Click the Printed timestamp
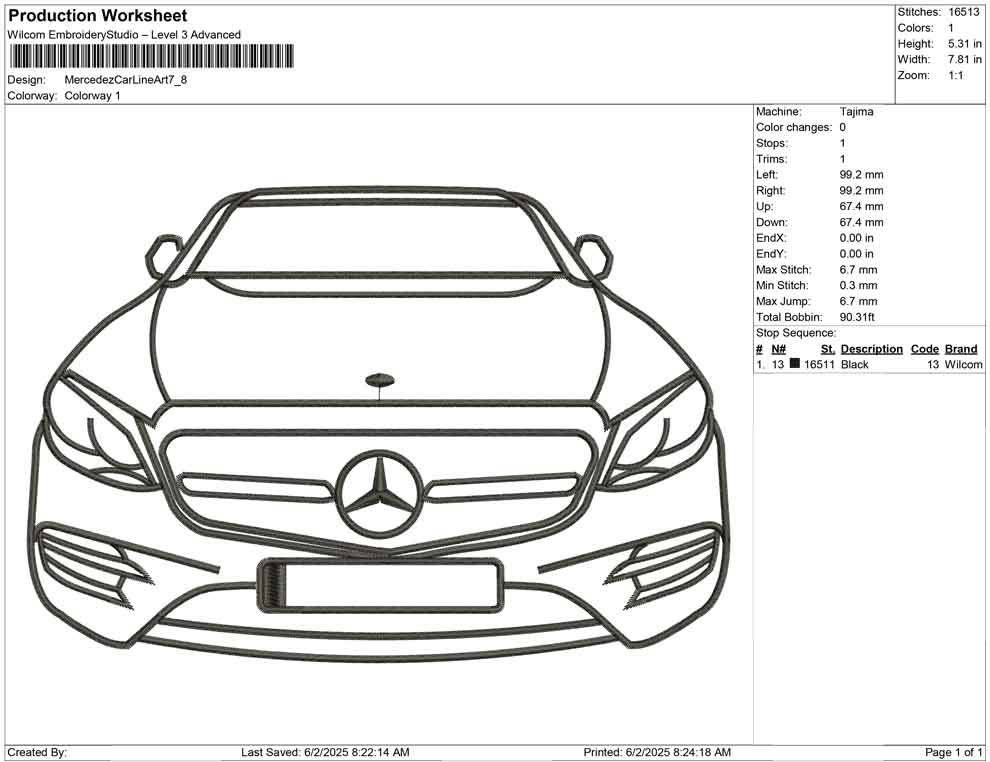Viewport: 990px width, 762px height. (x=657, y=752)
